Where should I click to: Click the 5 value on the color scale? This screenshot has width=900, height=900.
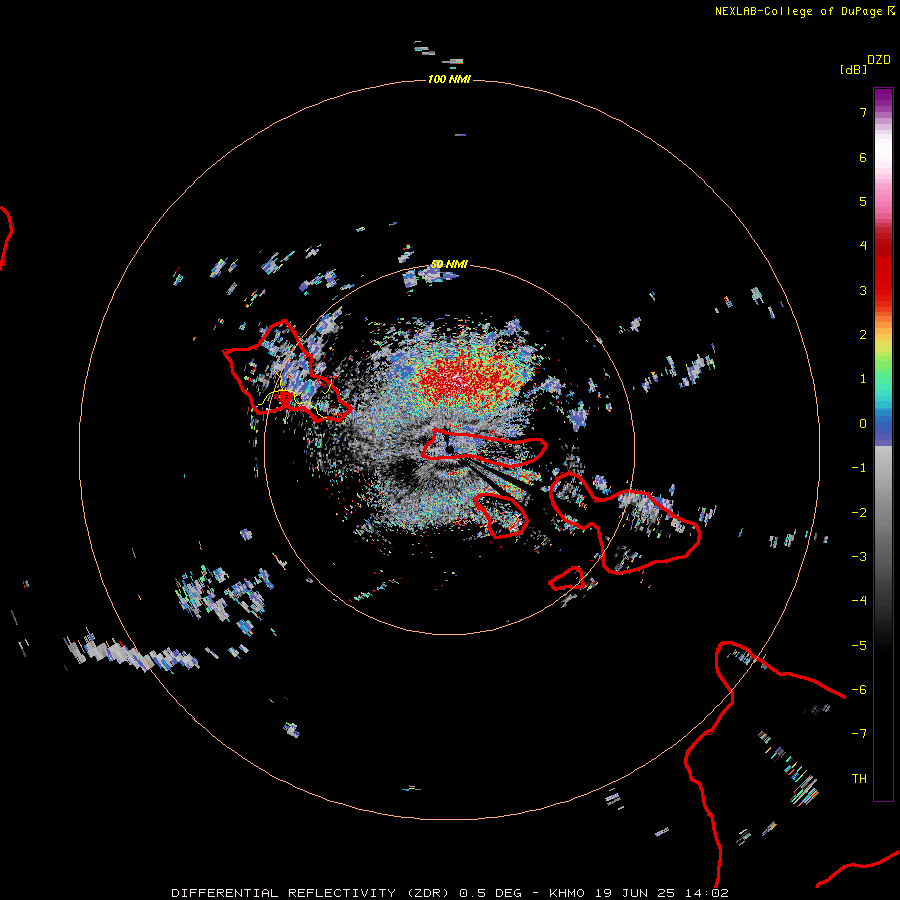(x=863, y=201)
